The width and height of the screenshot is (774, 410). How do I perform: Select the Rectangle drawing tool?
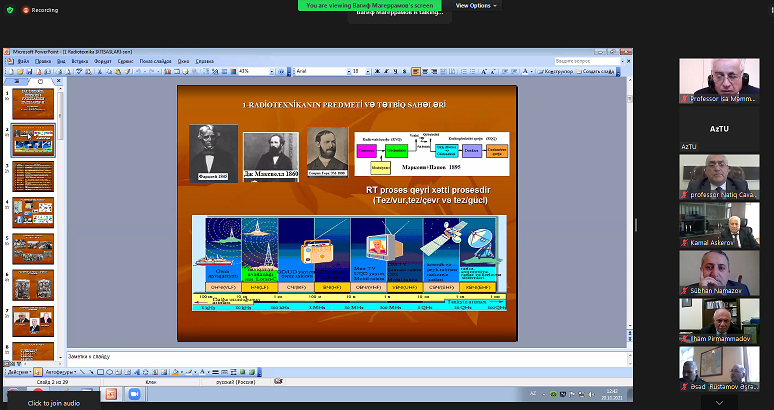tap(100, 372)
